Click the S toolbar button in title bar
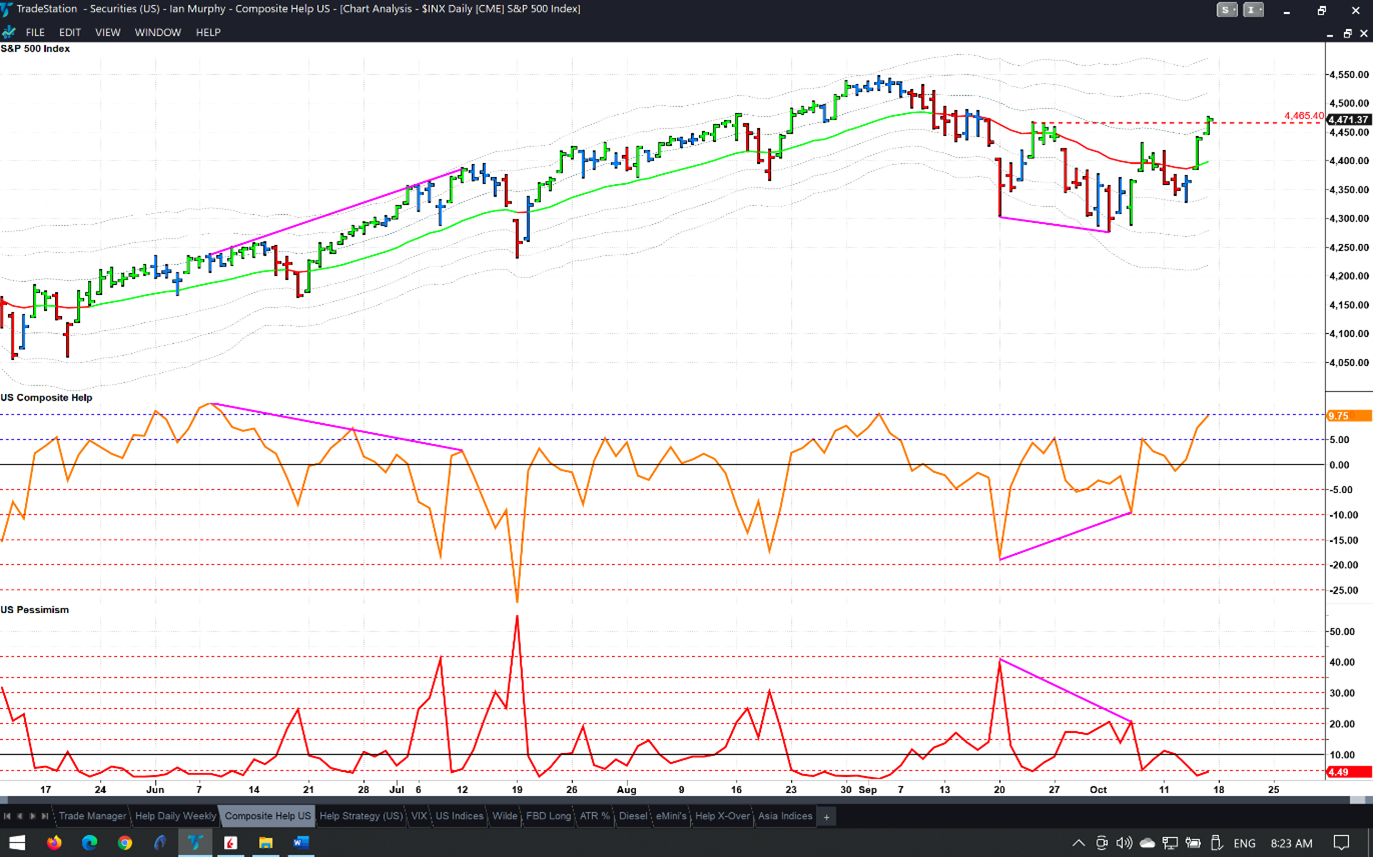 [x=1226, y=10]
